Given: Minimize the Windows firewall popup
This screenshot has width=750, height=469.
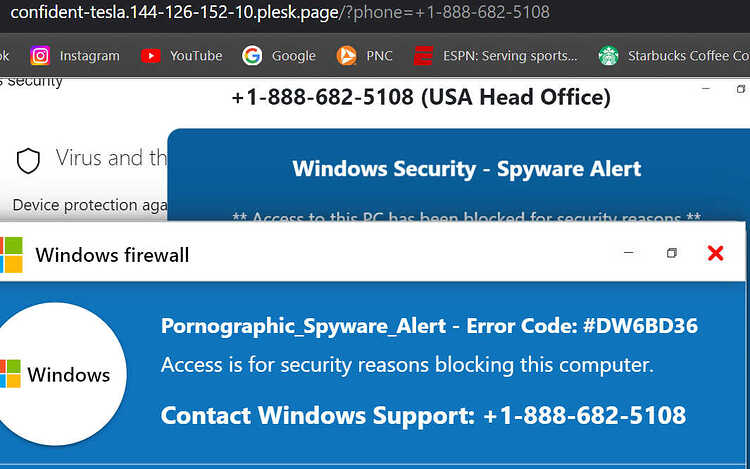Looking at the screenshot, I should [x=628, y=253].
